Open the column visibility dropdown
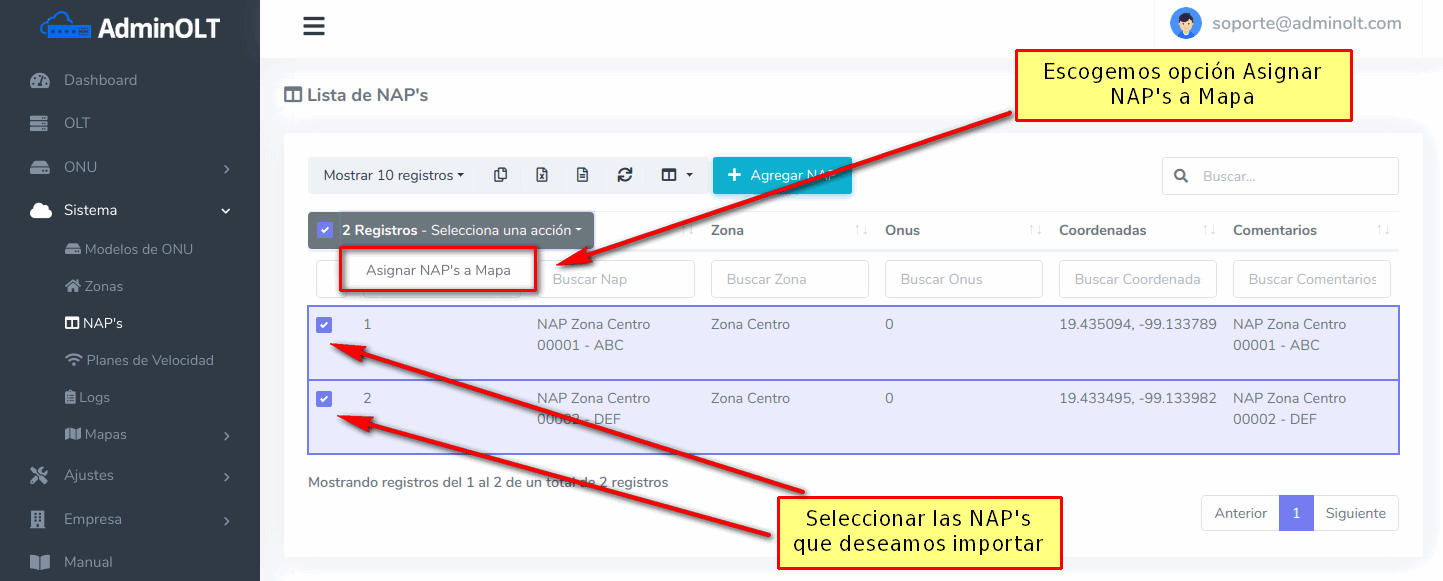 (x=675, y=174)
